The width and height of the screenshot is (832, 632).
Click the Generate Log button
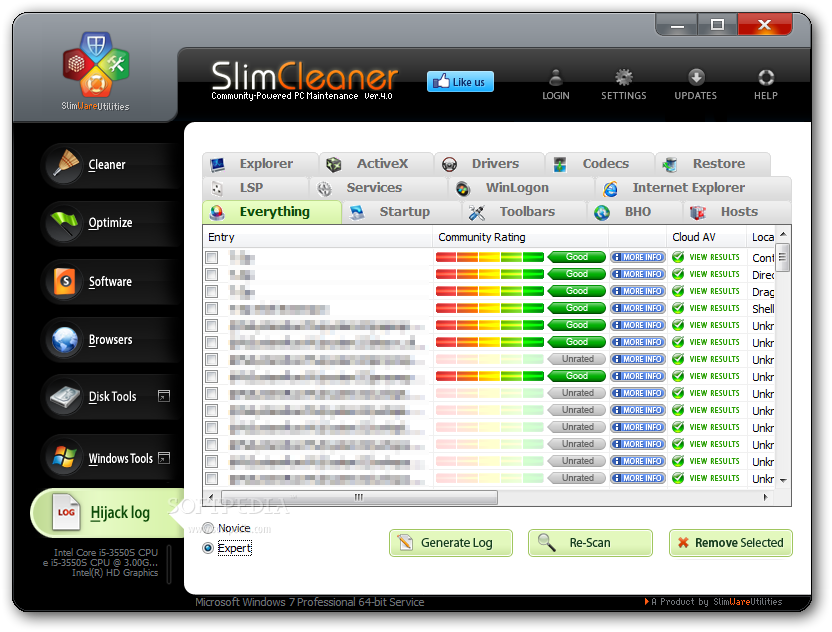pos(451,543)
